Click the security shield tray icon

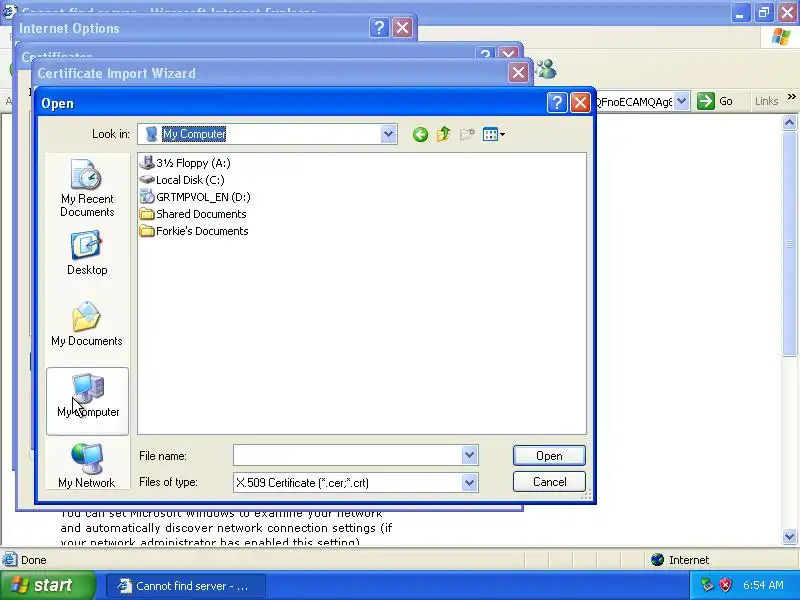coord(725,585)
